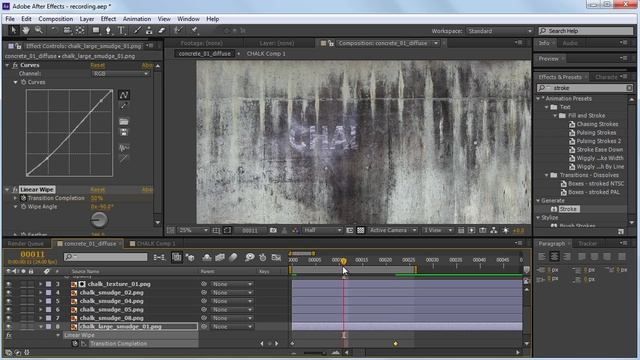Open the 25% magnification dropdown
Screen dimensions: 640x360
coord(193,231)
